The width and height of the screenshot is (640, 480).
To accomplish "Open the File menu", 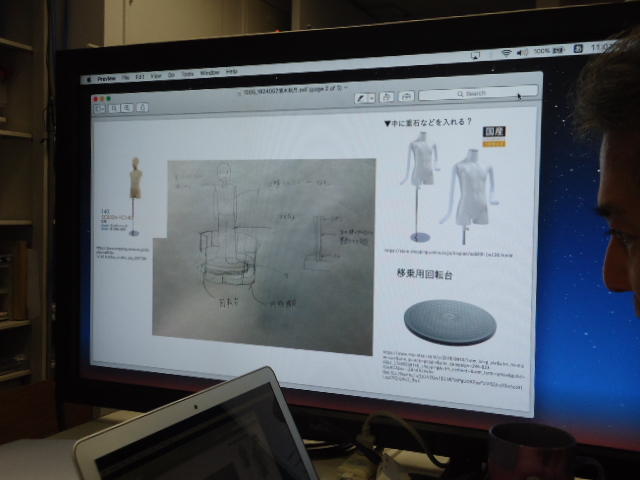I will [x=126, y=78].
